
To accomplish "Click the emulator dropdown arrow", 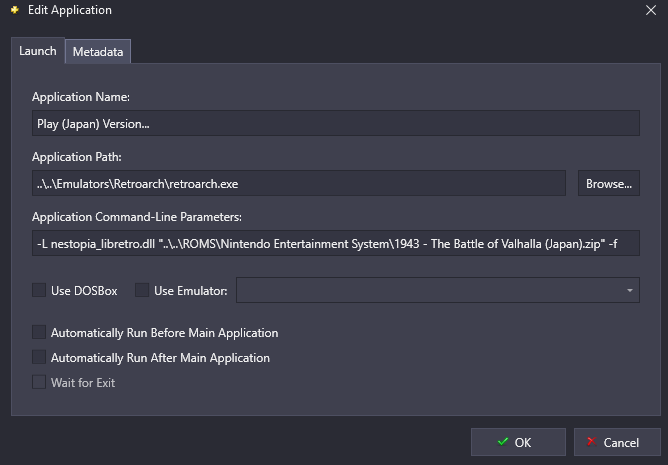I will pos(630,291).
